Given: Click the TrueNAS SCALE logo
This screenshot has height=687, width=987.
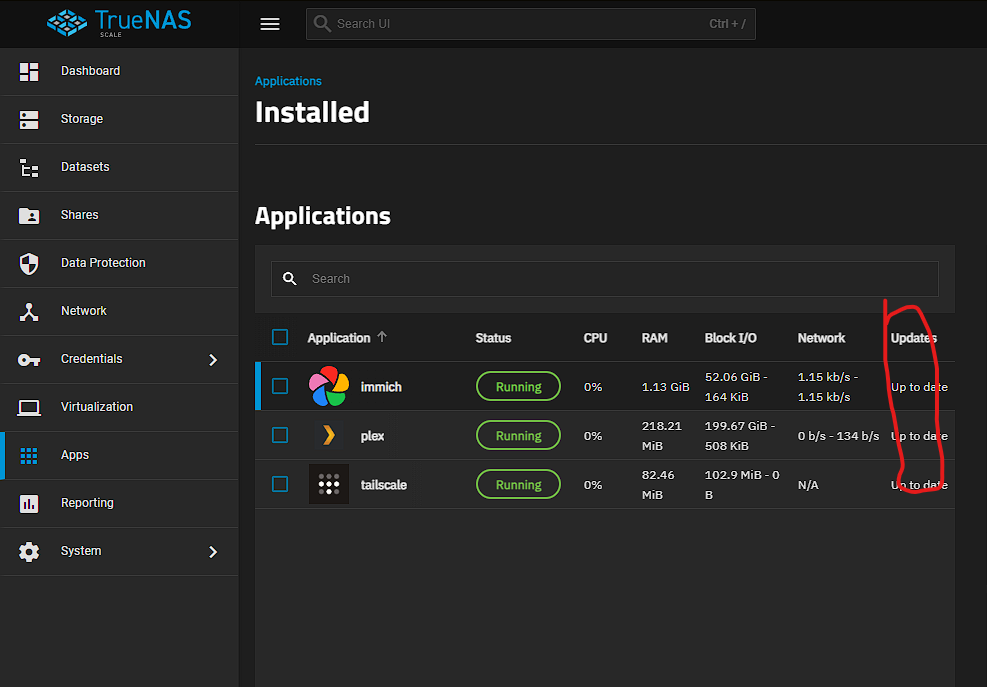Looking at the screenshot, I should (x=119, y=23).
